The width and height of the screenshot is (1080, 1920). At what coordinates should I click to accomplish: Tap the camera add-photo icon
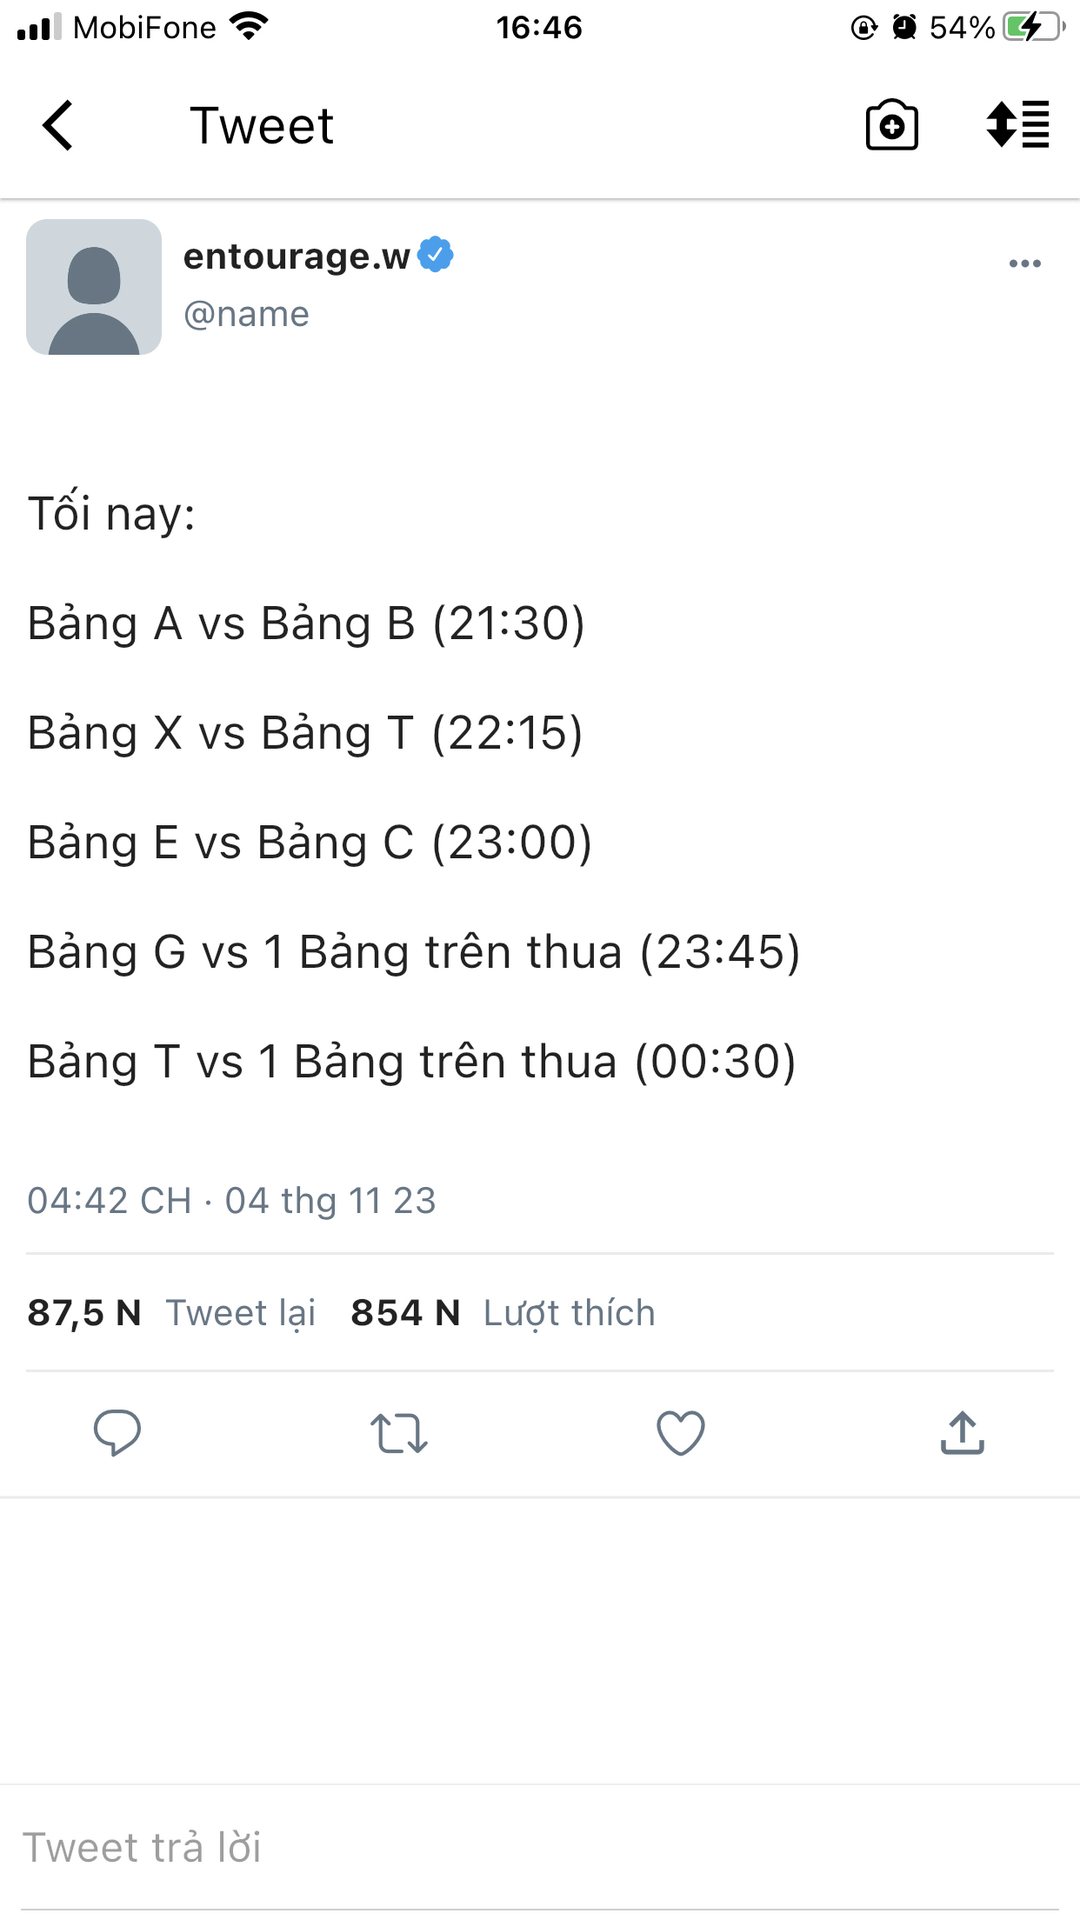(891, 125)
